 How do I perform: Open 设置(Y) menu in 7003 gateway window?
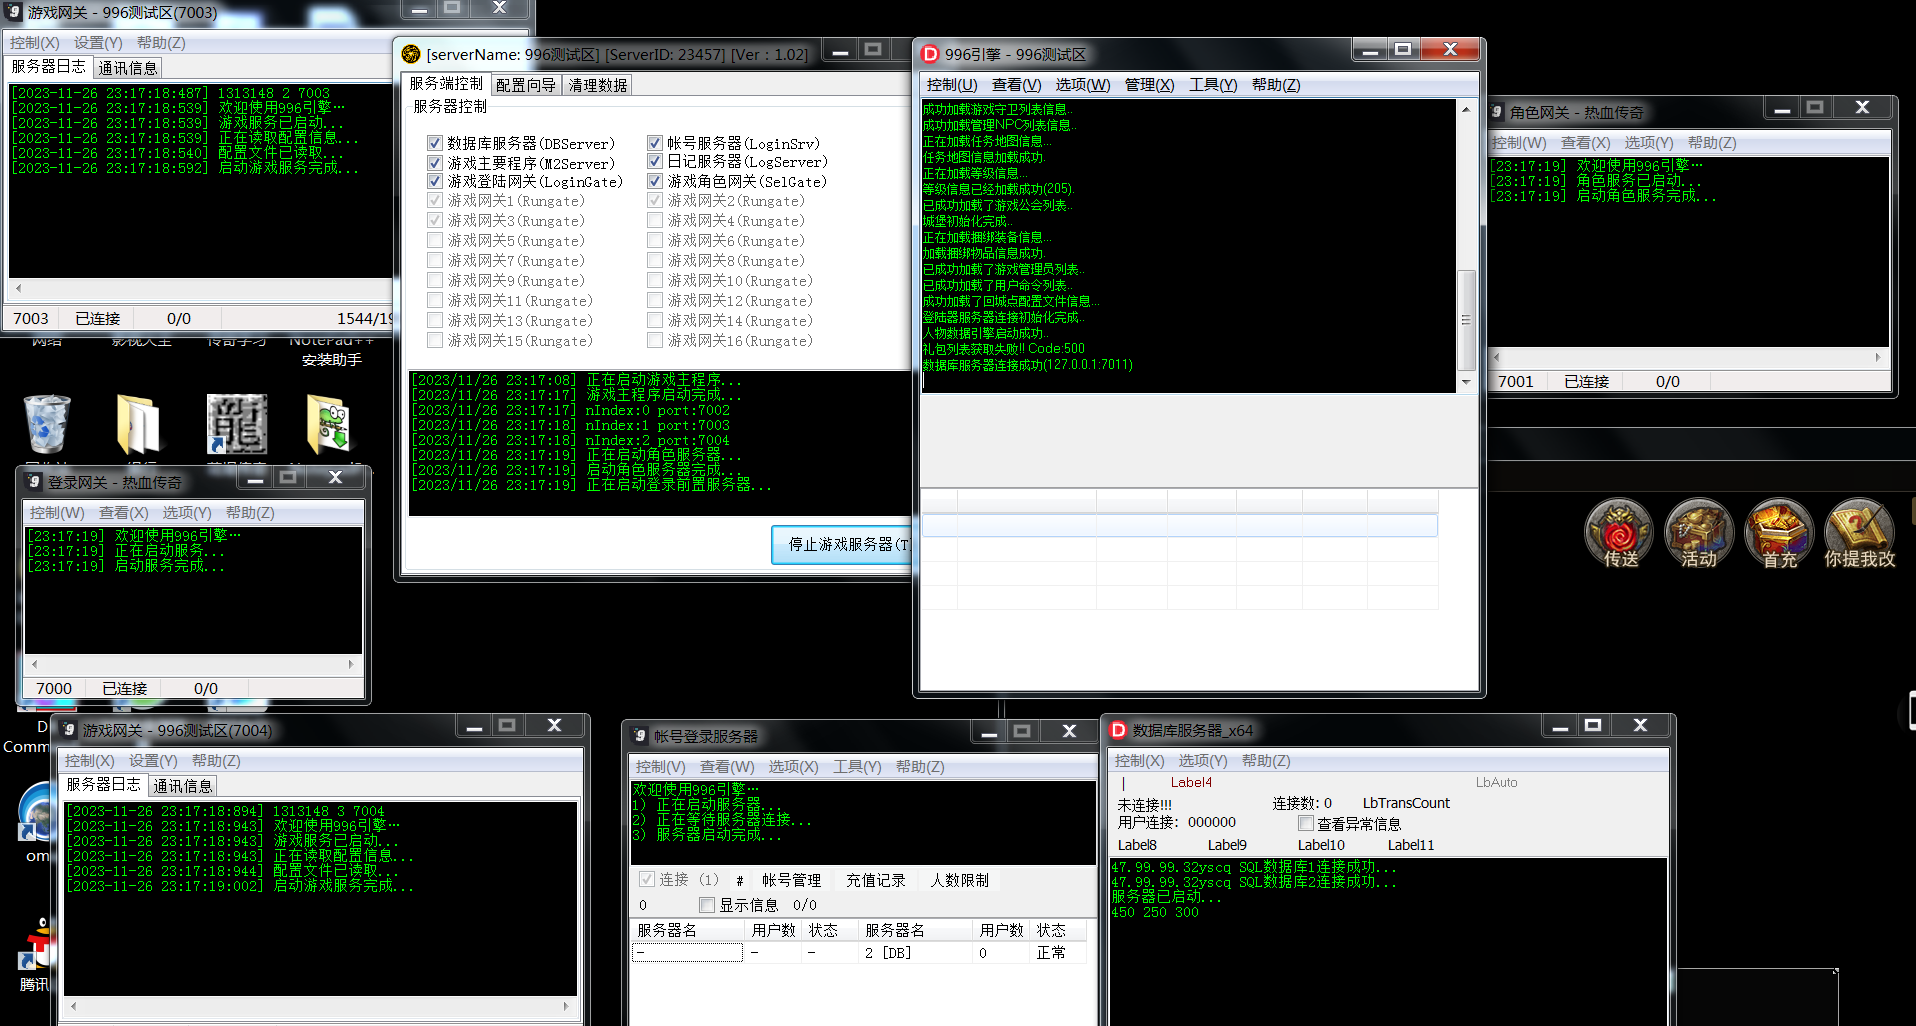pyautogui.click(x=98, y=43)
